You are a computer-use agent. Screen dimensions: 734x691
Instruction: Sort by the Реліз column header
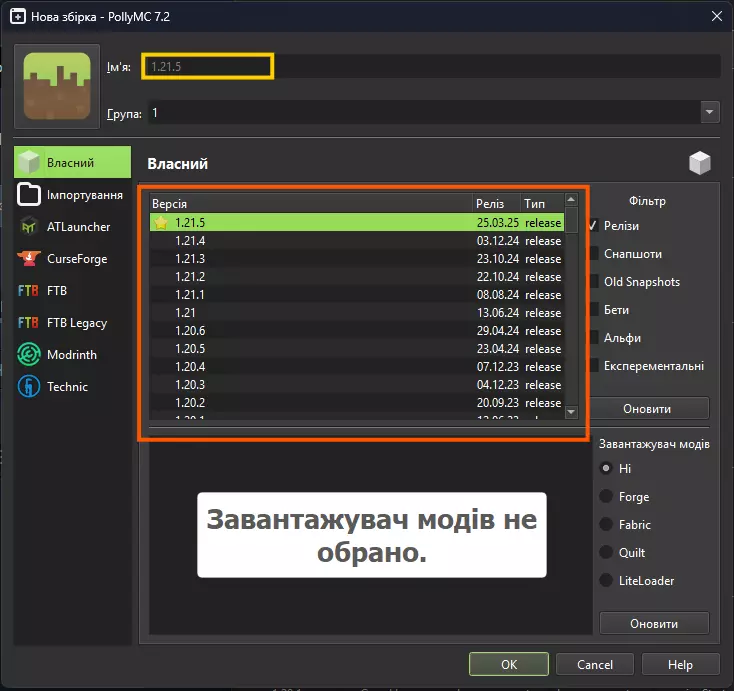(496, 204)
